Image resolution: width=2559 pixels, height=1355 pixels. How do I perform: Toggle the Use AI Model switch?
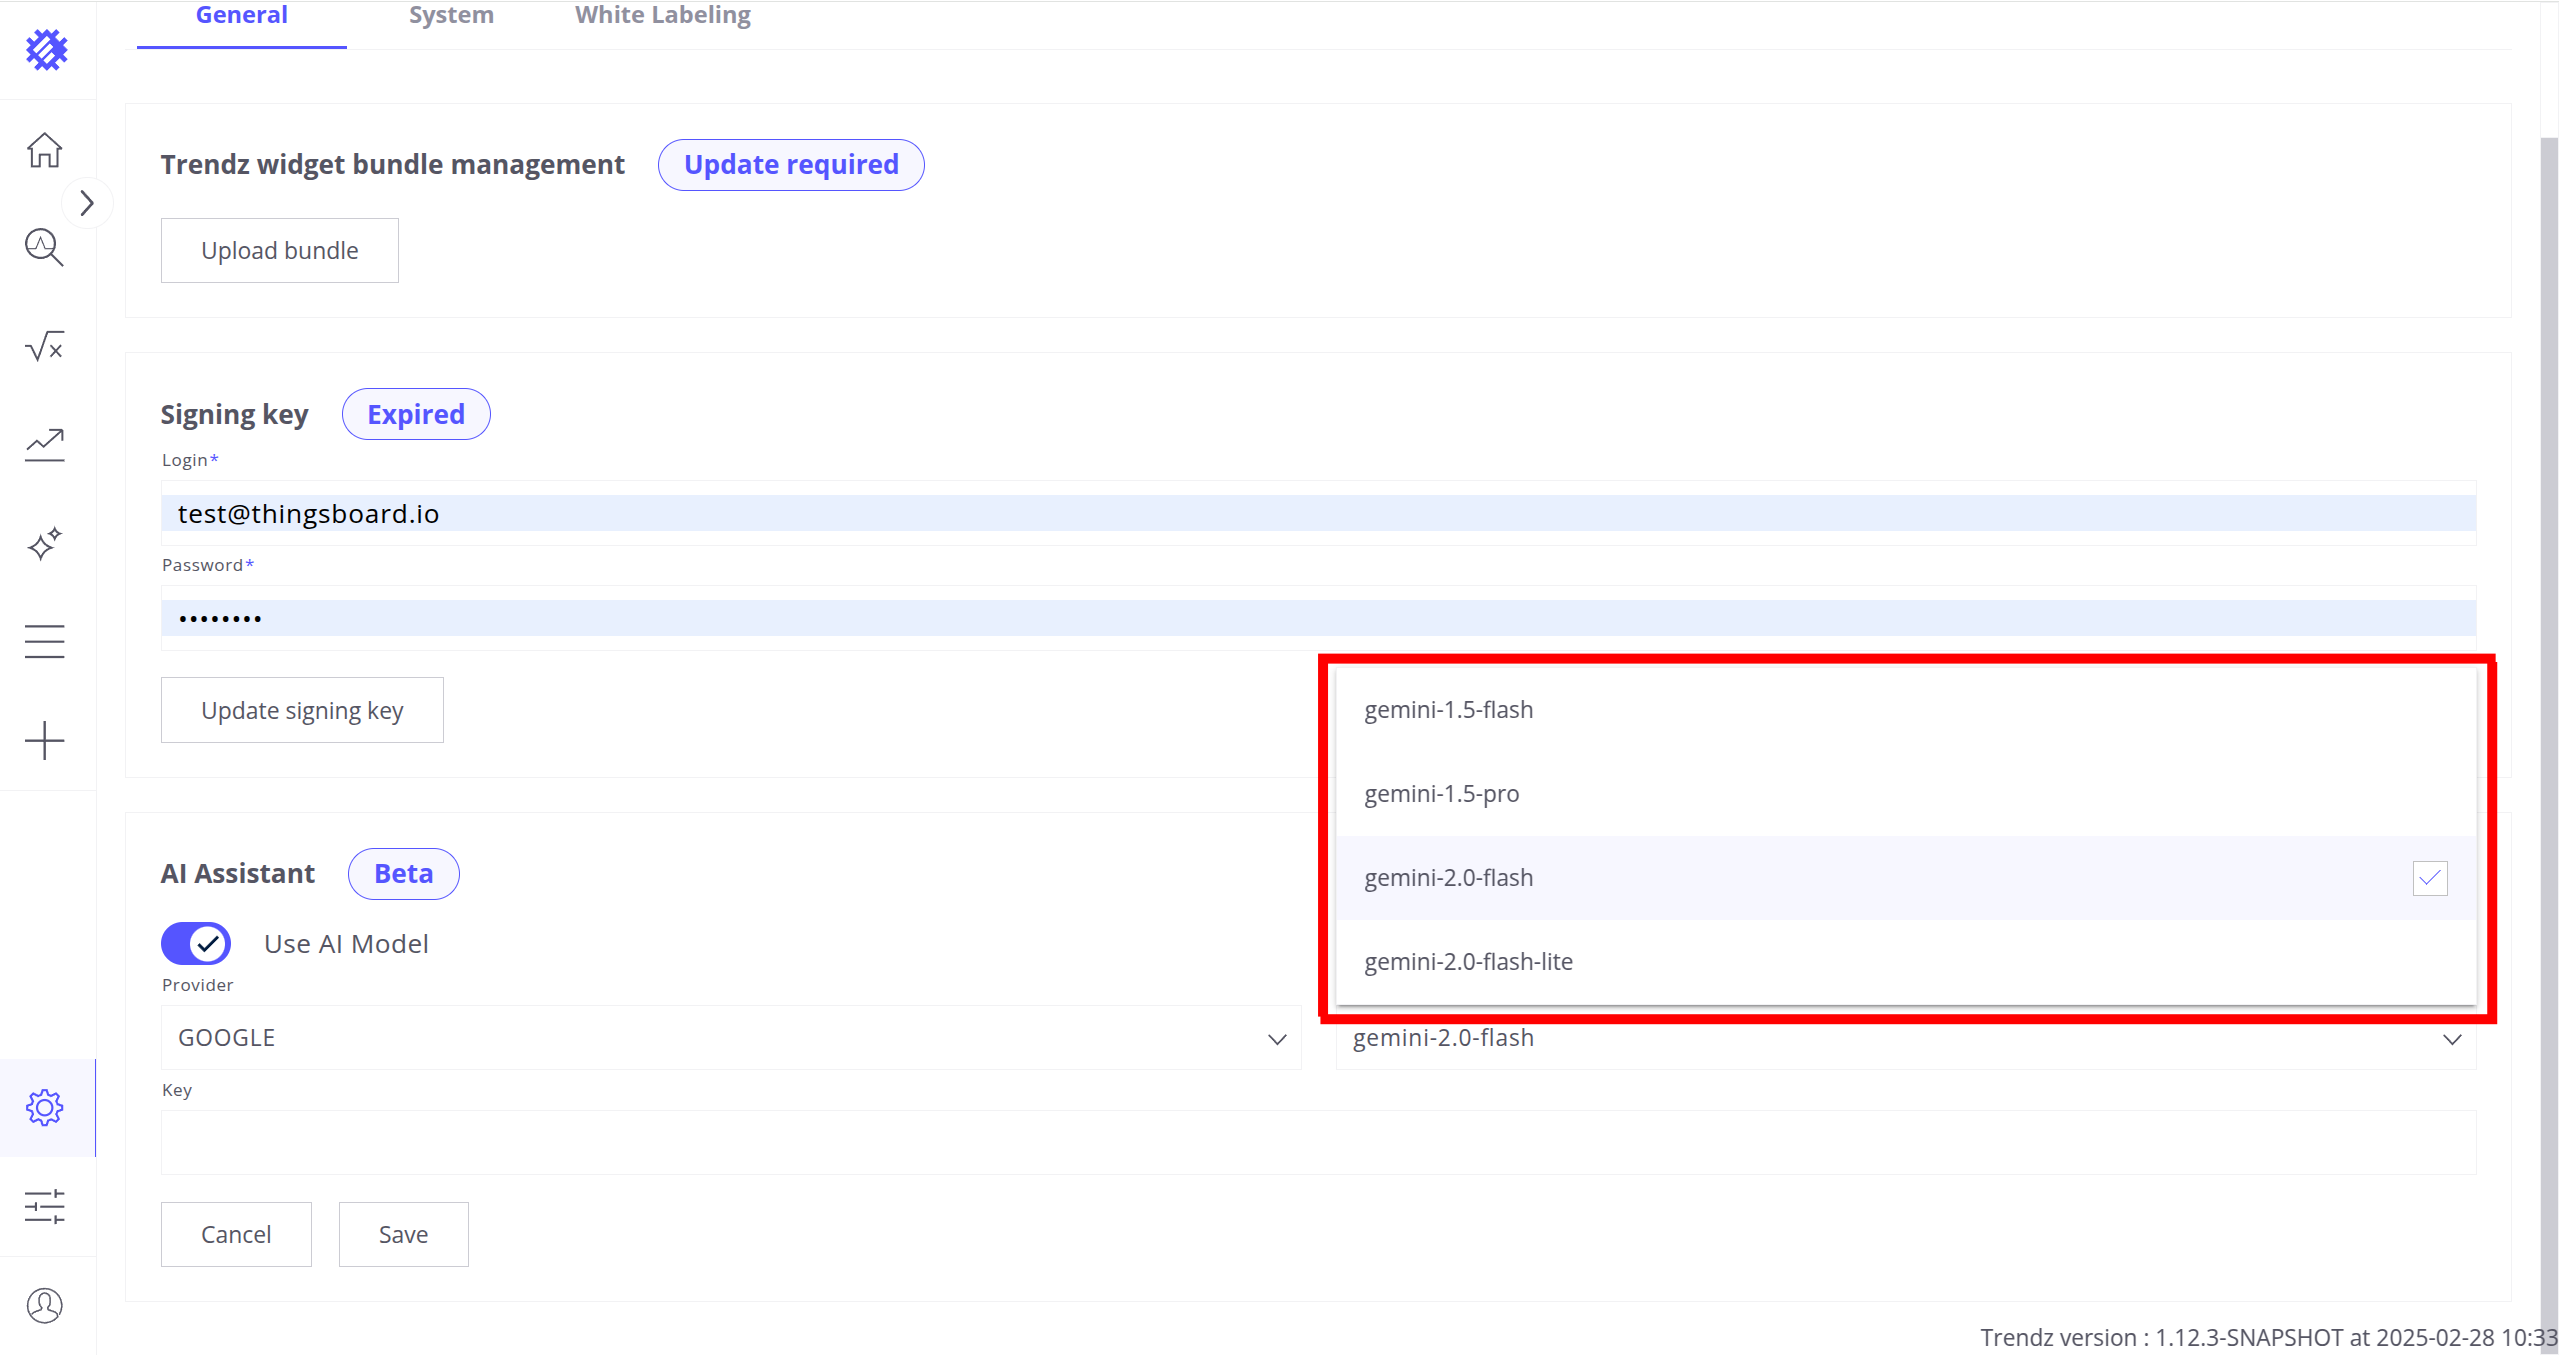(x=196, y=943)
